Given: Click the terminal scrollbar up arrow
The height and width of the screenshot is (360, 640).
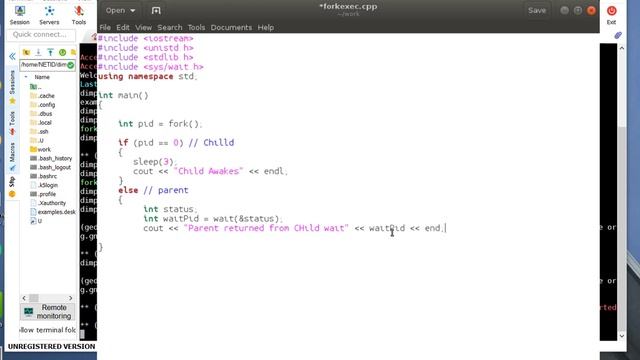Looking at the screenshot, I should point(622,48).
